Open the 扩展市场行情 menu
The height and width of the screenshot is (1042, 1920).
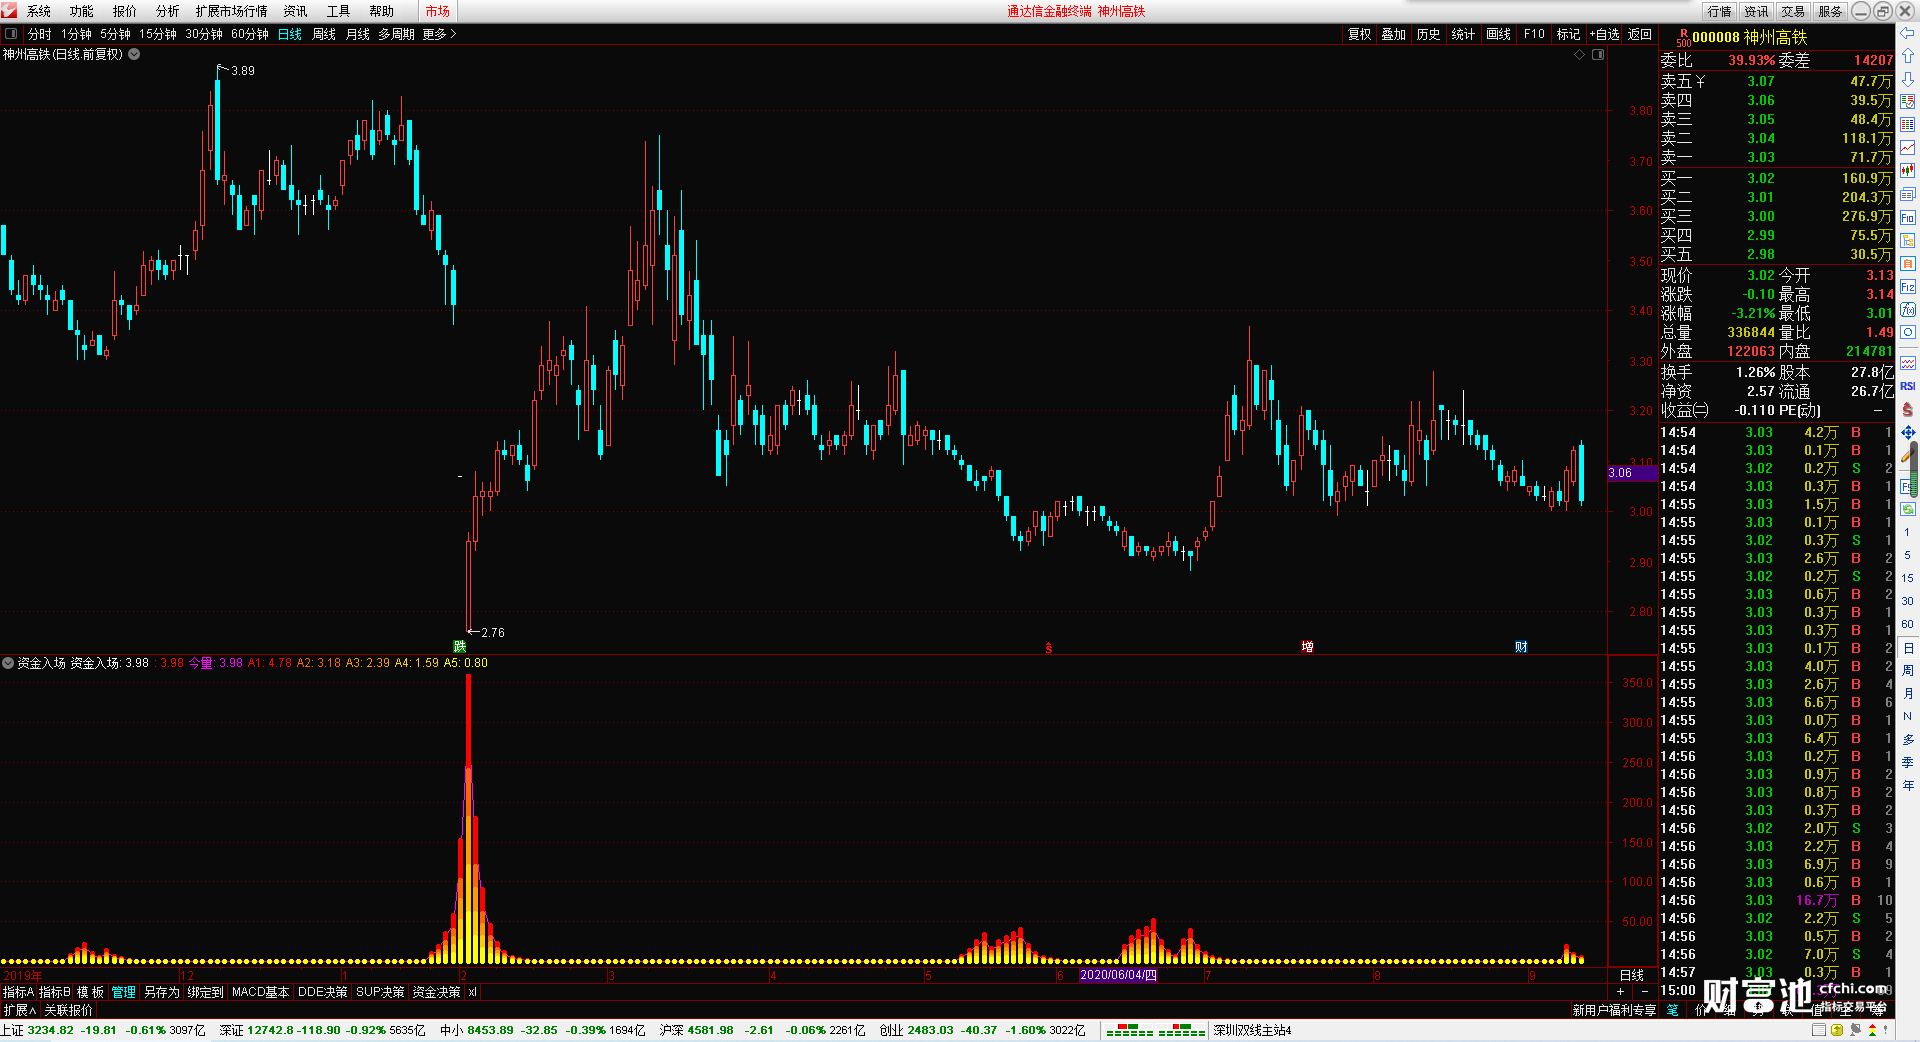[231, 11]
